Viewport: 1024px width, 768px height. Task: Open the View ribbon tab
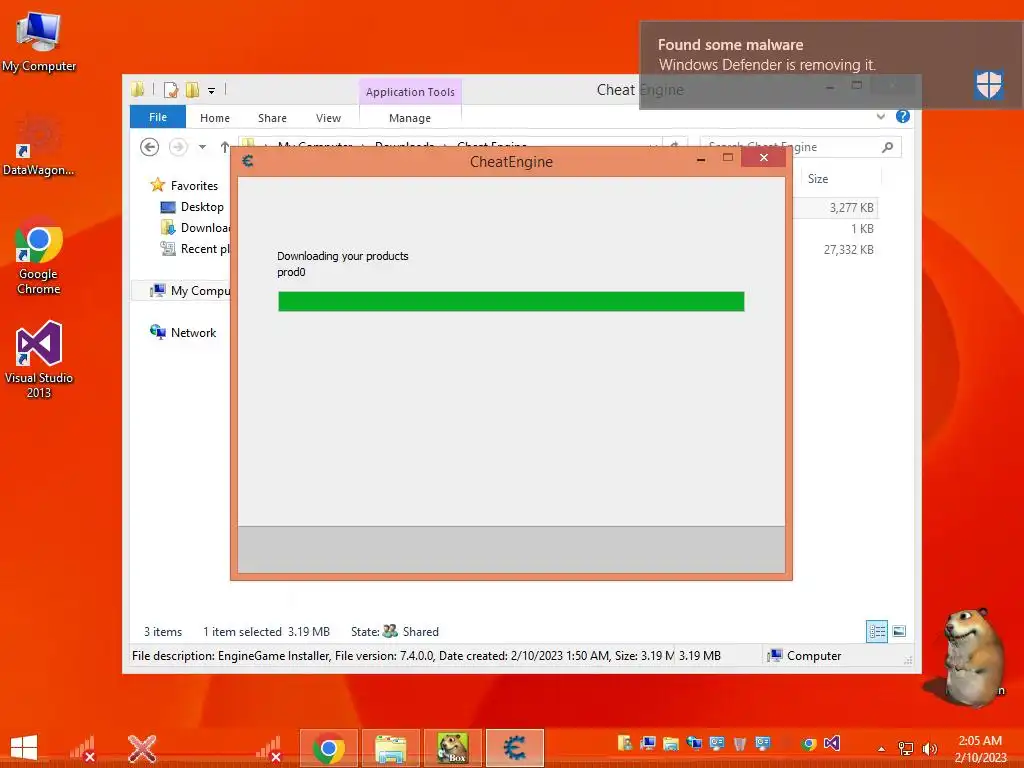point(328,118)
